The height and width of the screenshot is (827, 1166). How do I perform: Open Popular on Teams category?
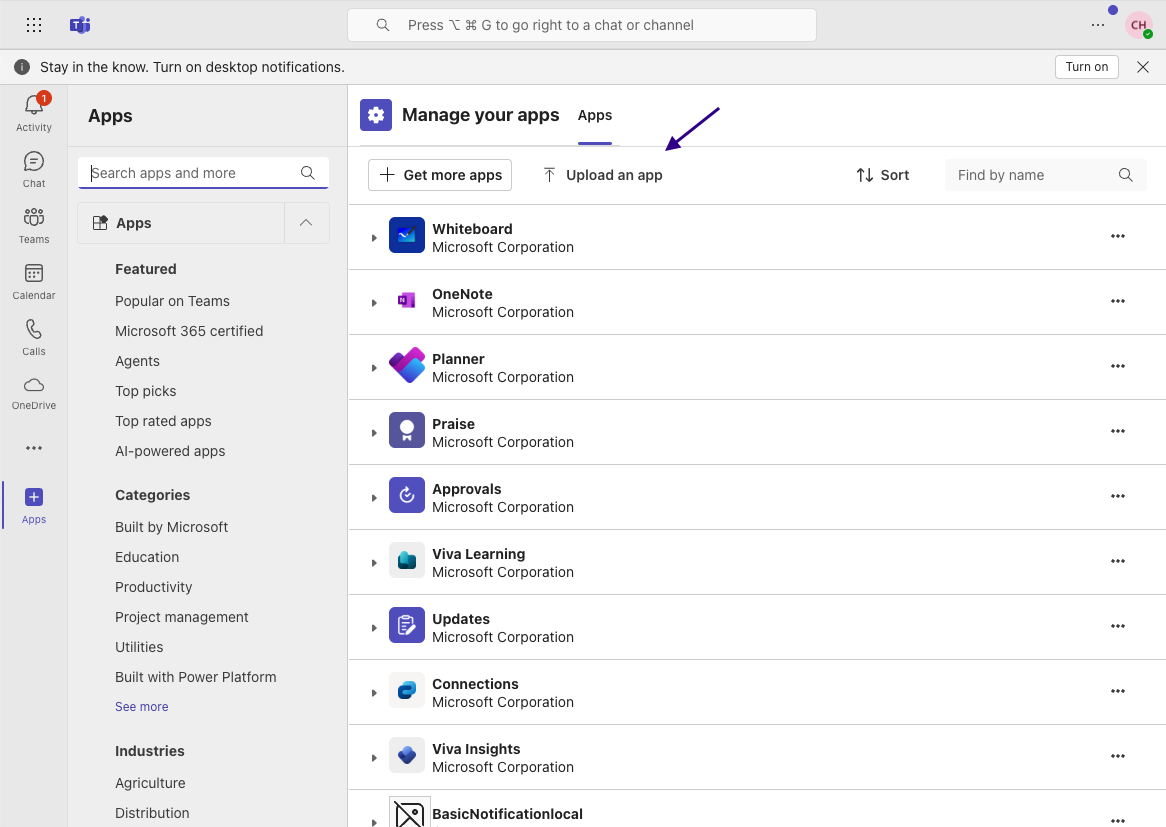[x=173, y=301]
